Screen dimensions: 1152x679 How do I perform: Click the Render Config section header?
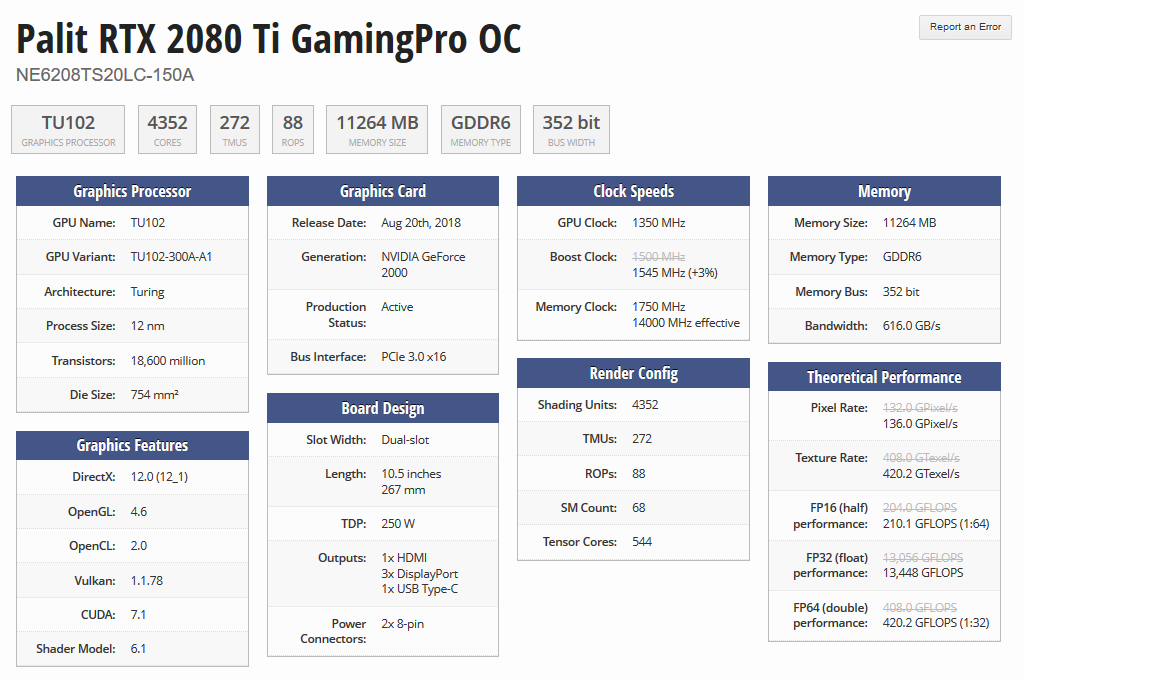(633, 373)
